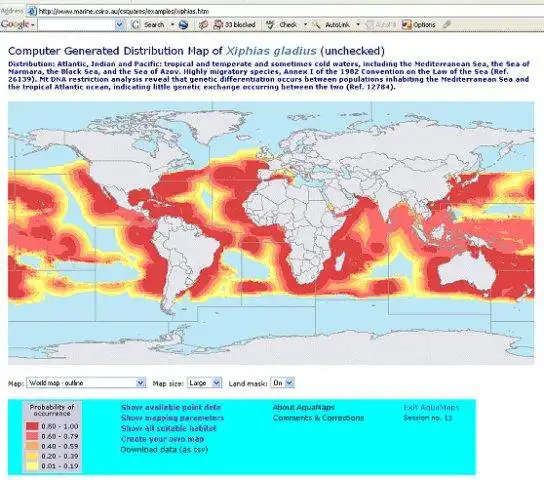Toggle the Land mask dropdown set to On
Image resolution: width=544 pixels, height=480 pixels.
click(x=282, y=383)
